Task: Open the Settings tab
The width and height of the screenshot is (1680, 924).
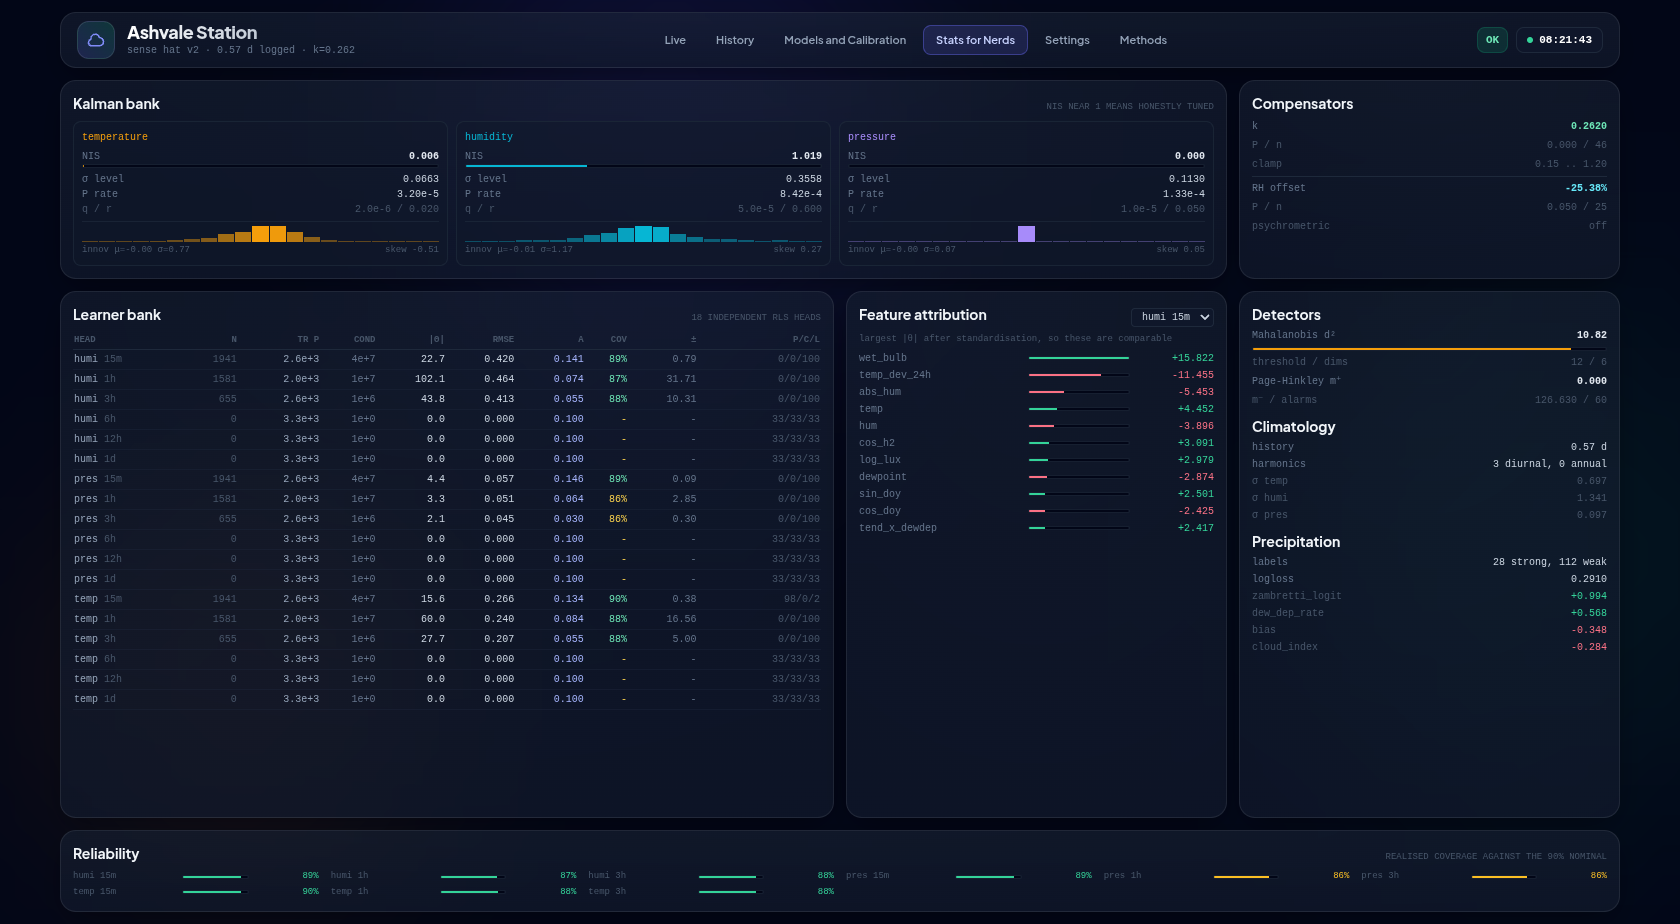Action: pyautogui.click(x=1067, y=40)
